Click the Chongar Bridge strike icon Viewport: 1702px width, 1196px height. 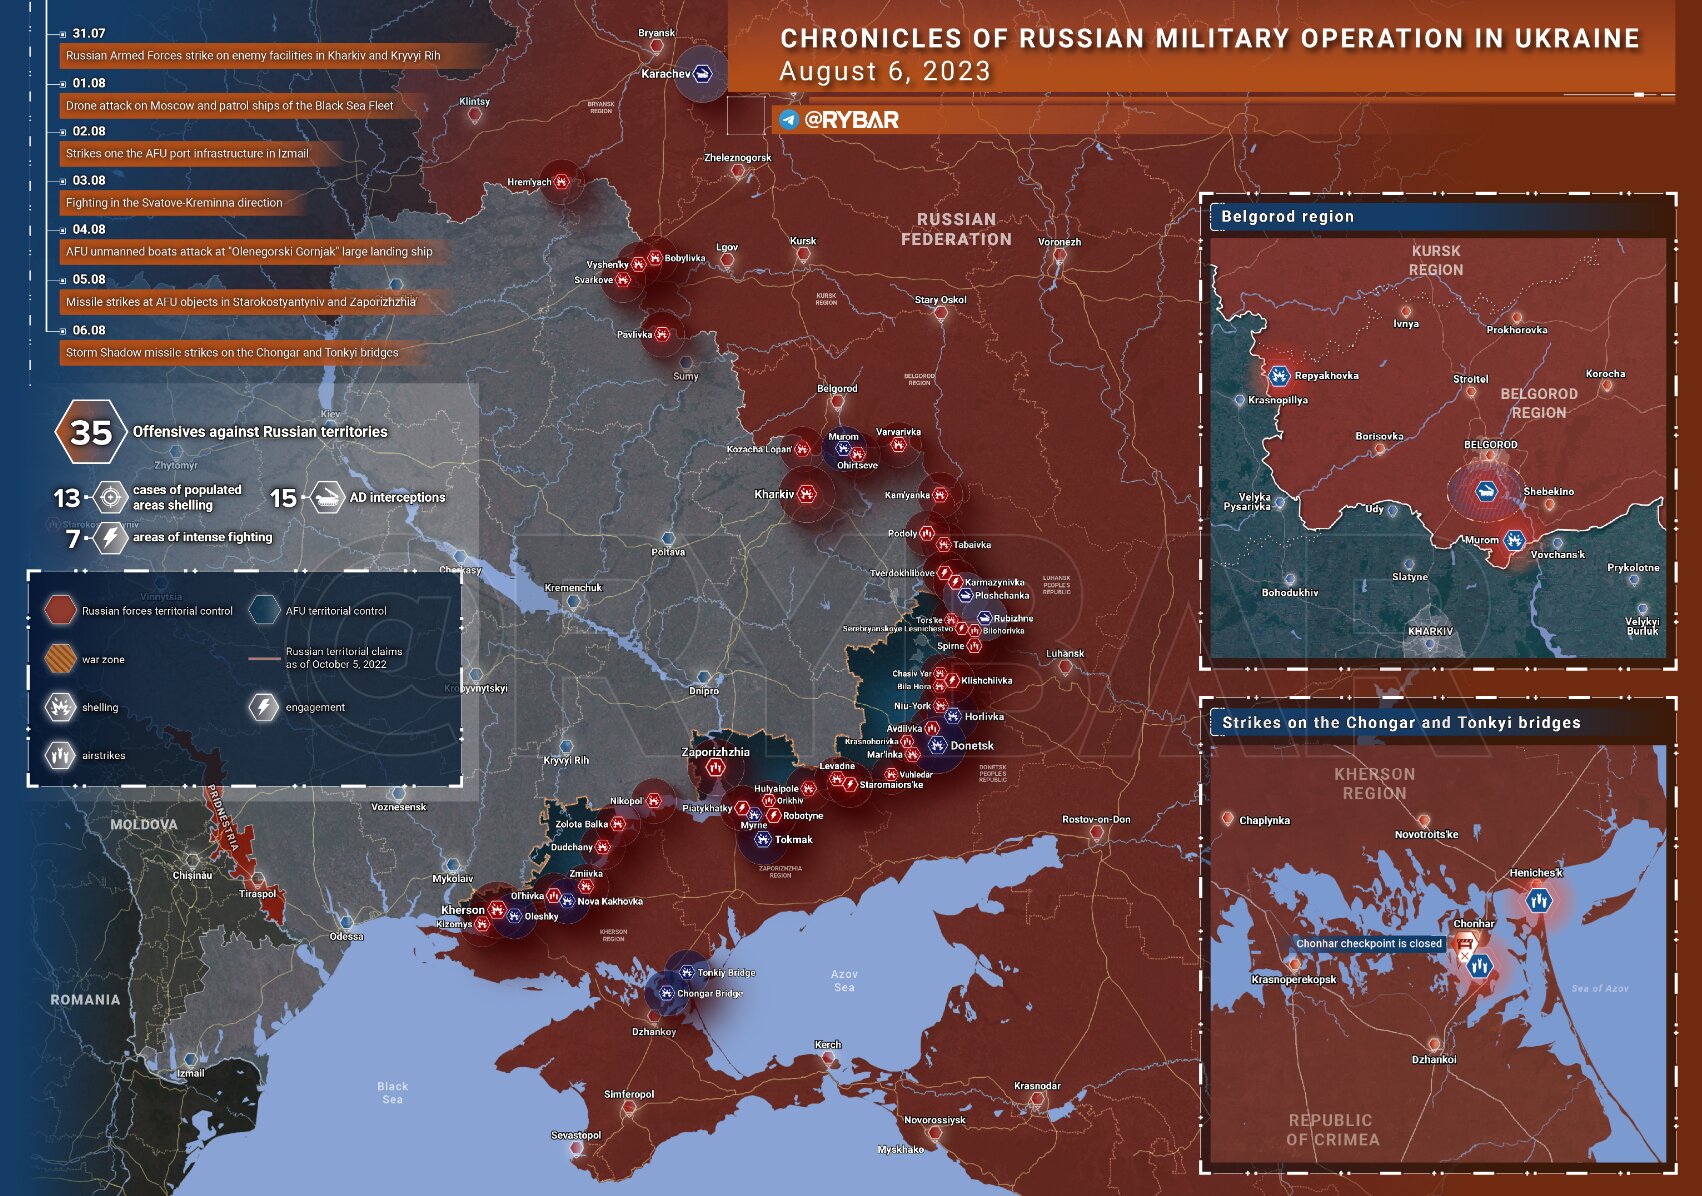(x=666, y=993)
